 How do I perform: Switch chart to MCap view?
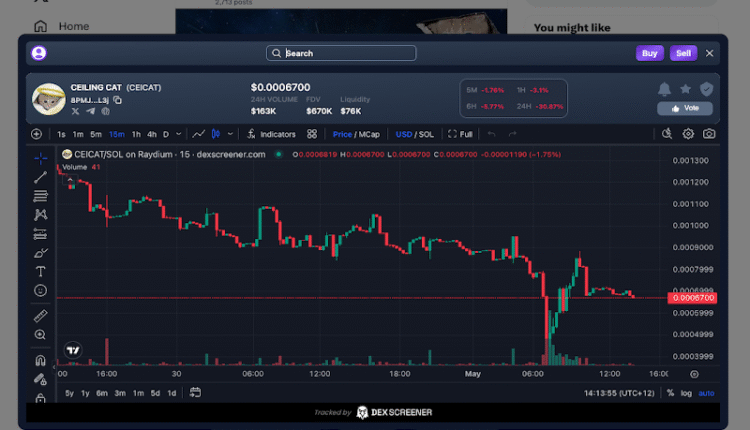[370, 133]
